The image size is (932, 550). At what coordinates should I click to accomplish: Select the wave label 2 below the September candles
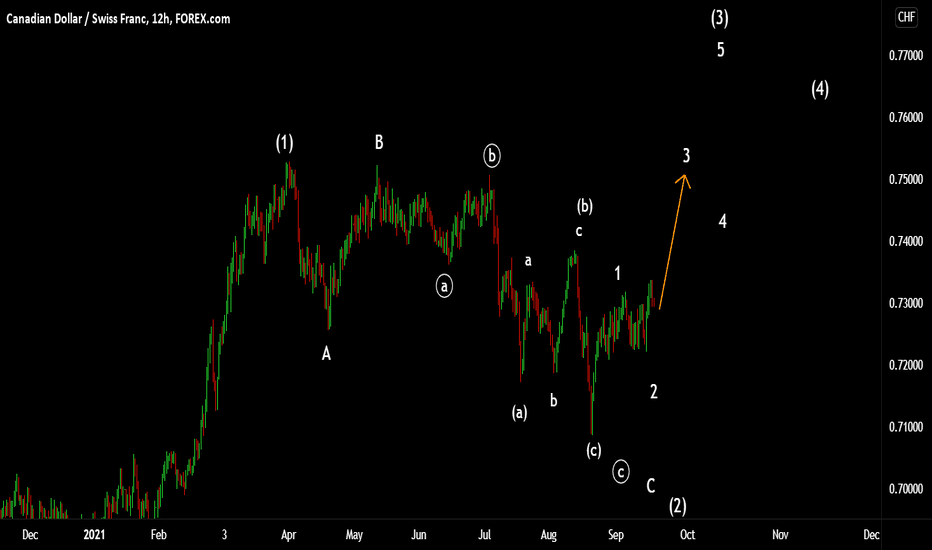pos(654,391)
